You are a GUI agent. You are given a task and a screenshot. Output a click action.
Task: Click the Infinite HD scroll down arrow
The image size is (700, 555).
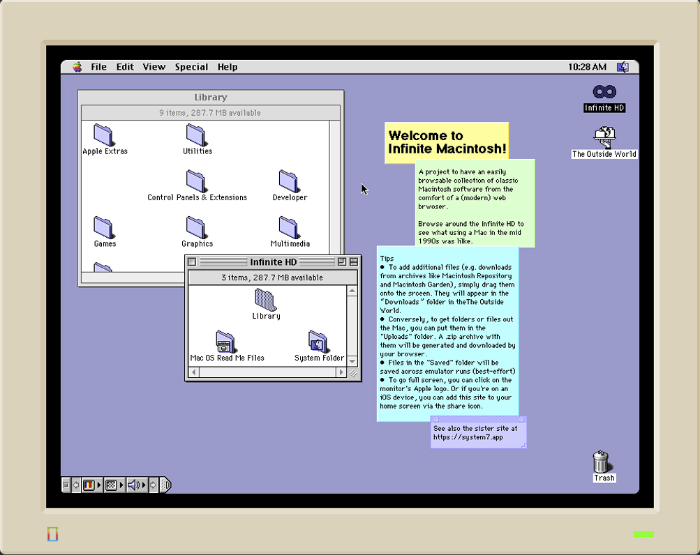coord(352,361)
